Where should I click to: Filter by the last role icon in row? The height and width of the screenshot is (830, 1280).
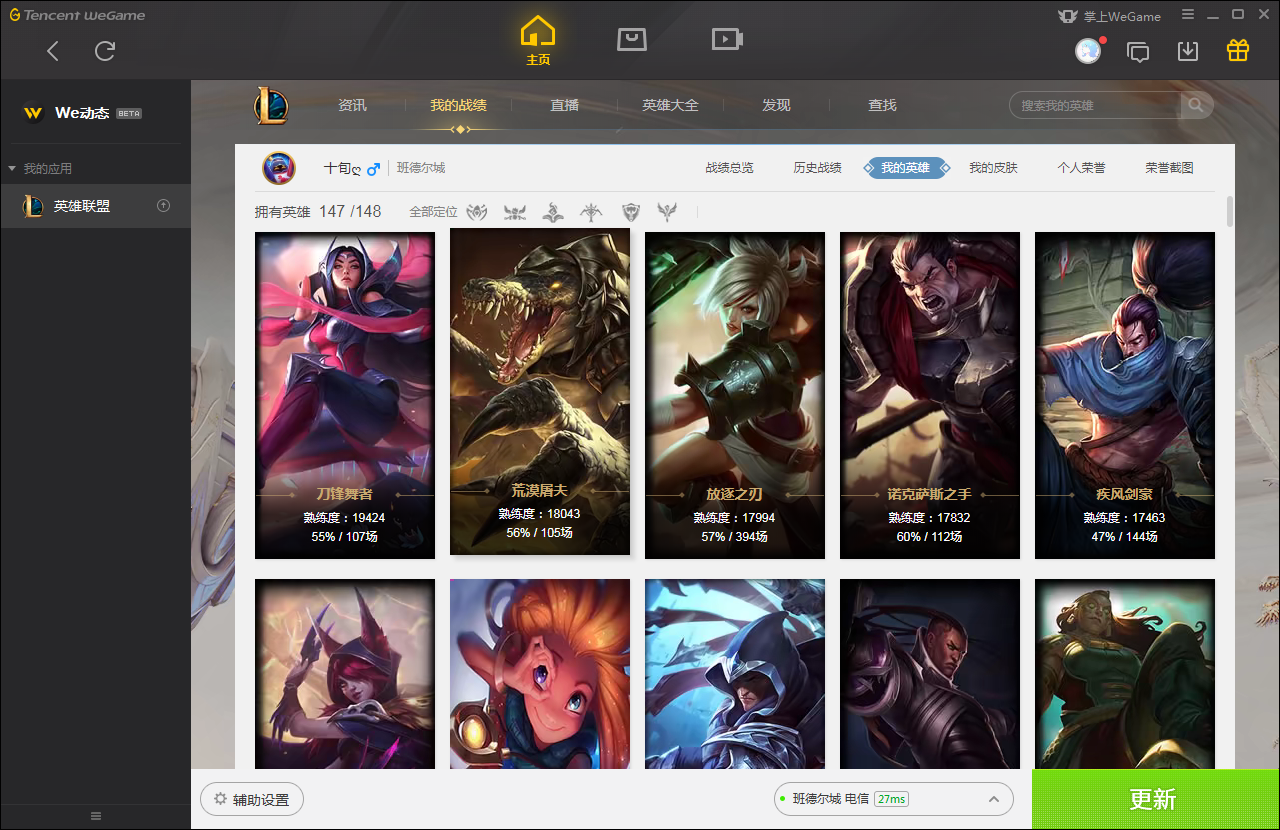coord(667,212)
